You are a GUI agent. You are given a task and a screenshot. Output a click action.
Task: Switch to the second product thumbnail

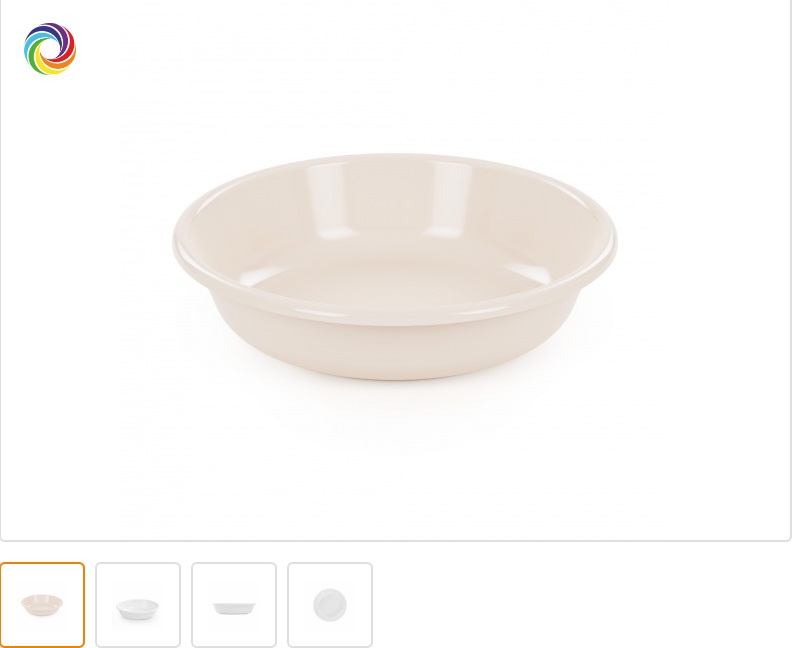click(x=138, y=605)
